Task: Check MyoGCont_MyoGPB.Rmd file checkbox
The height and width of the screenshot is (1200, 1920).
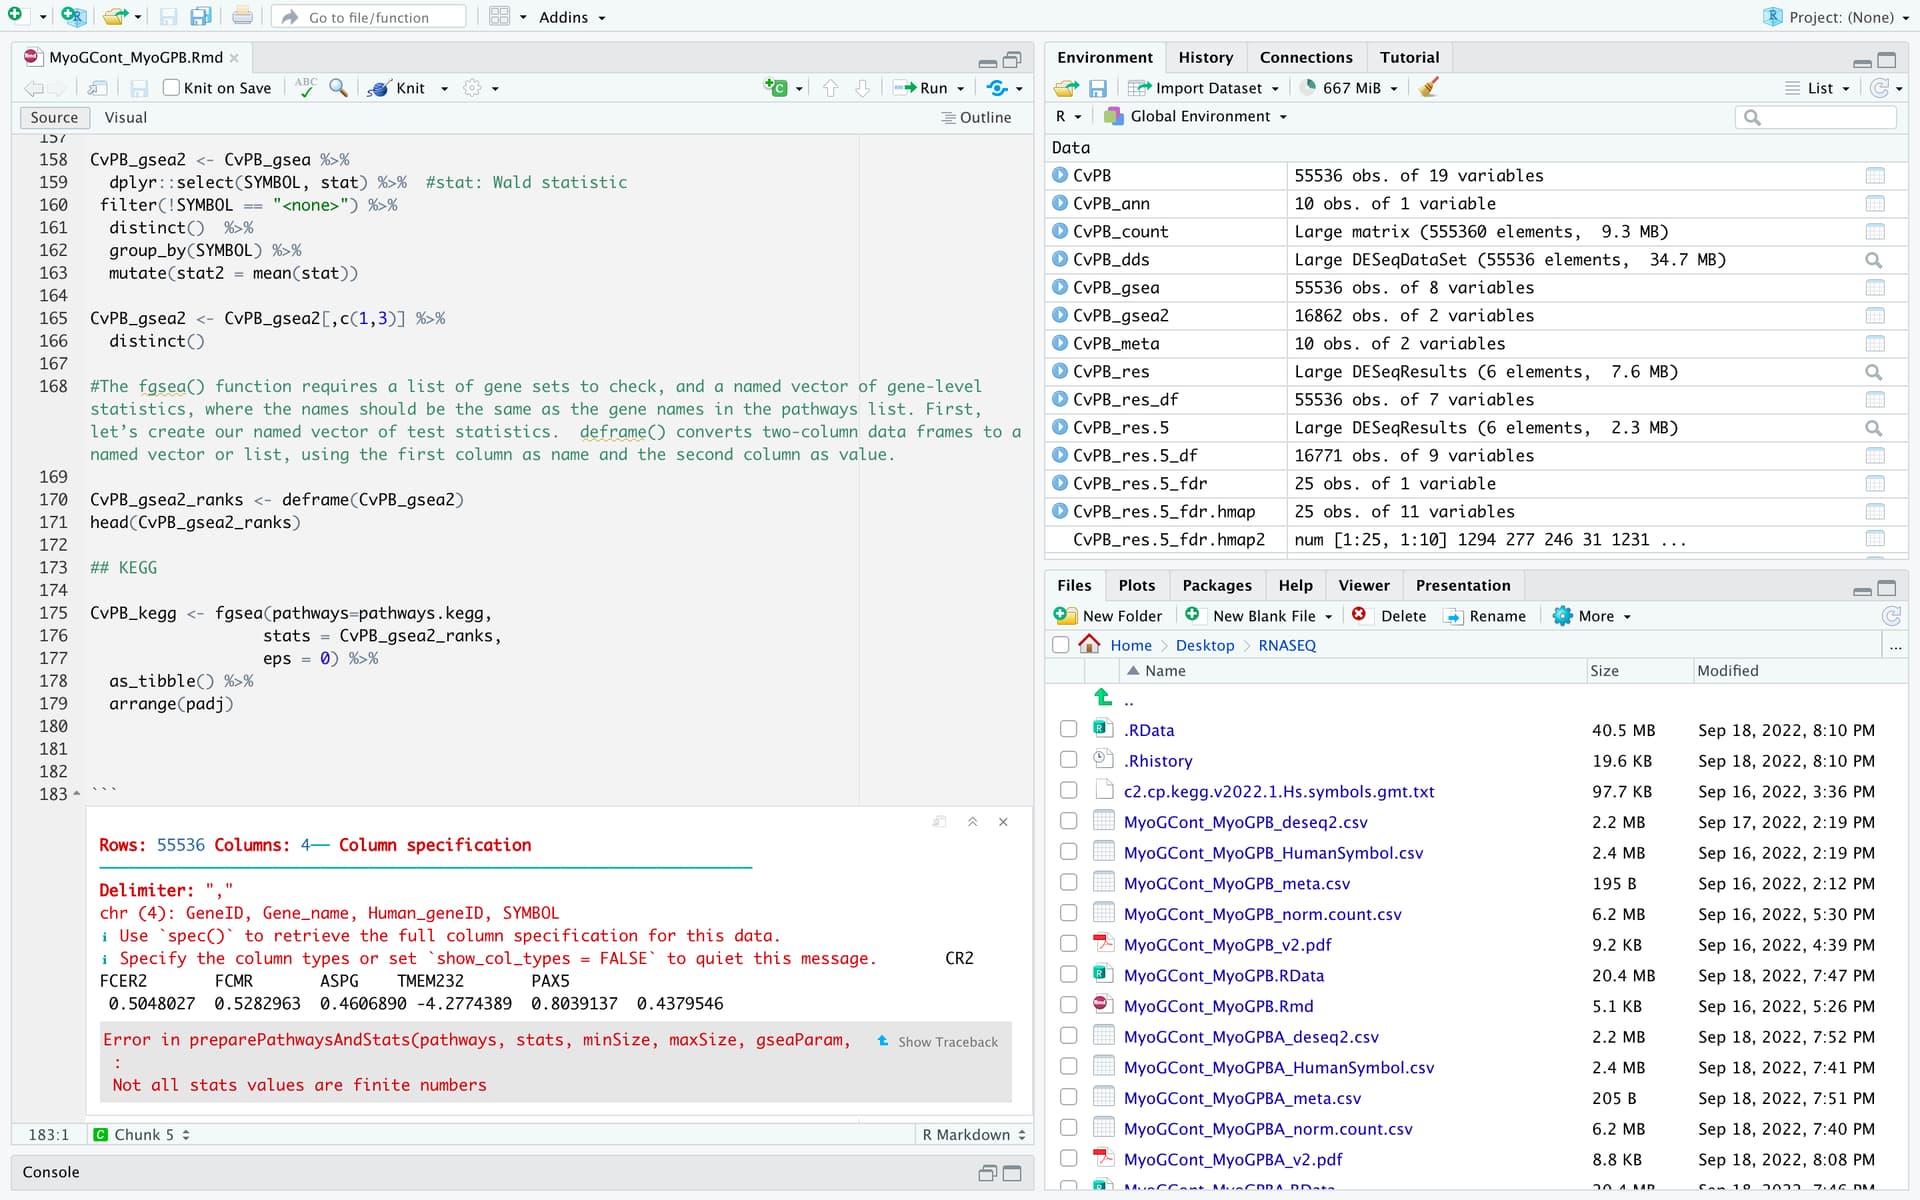Action: coord(1068,1005)
